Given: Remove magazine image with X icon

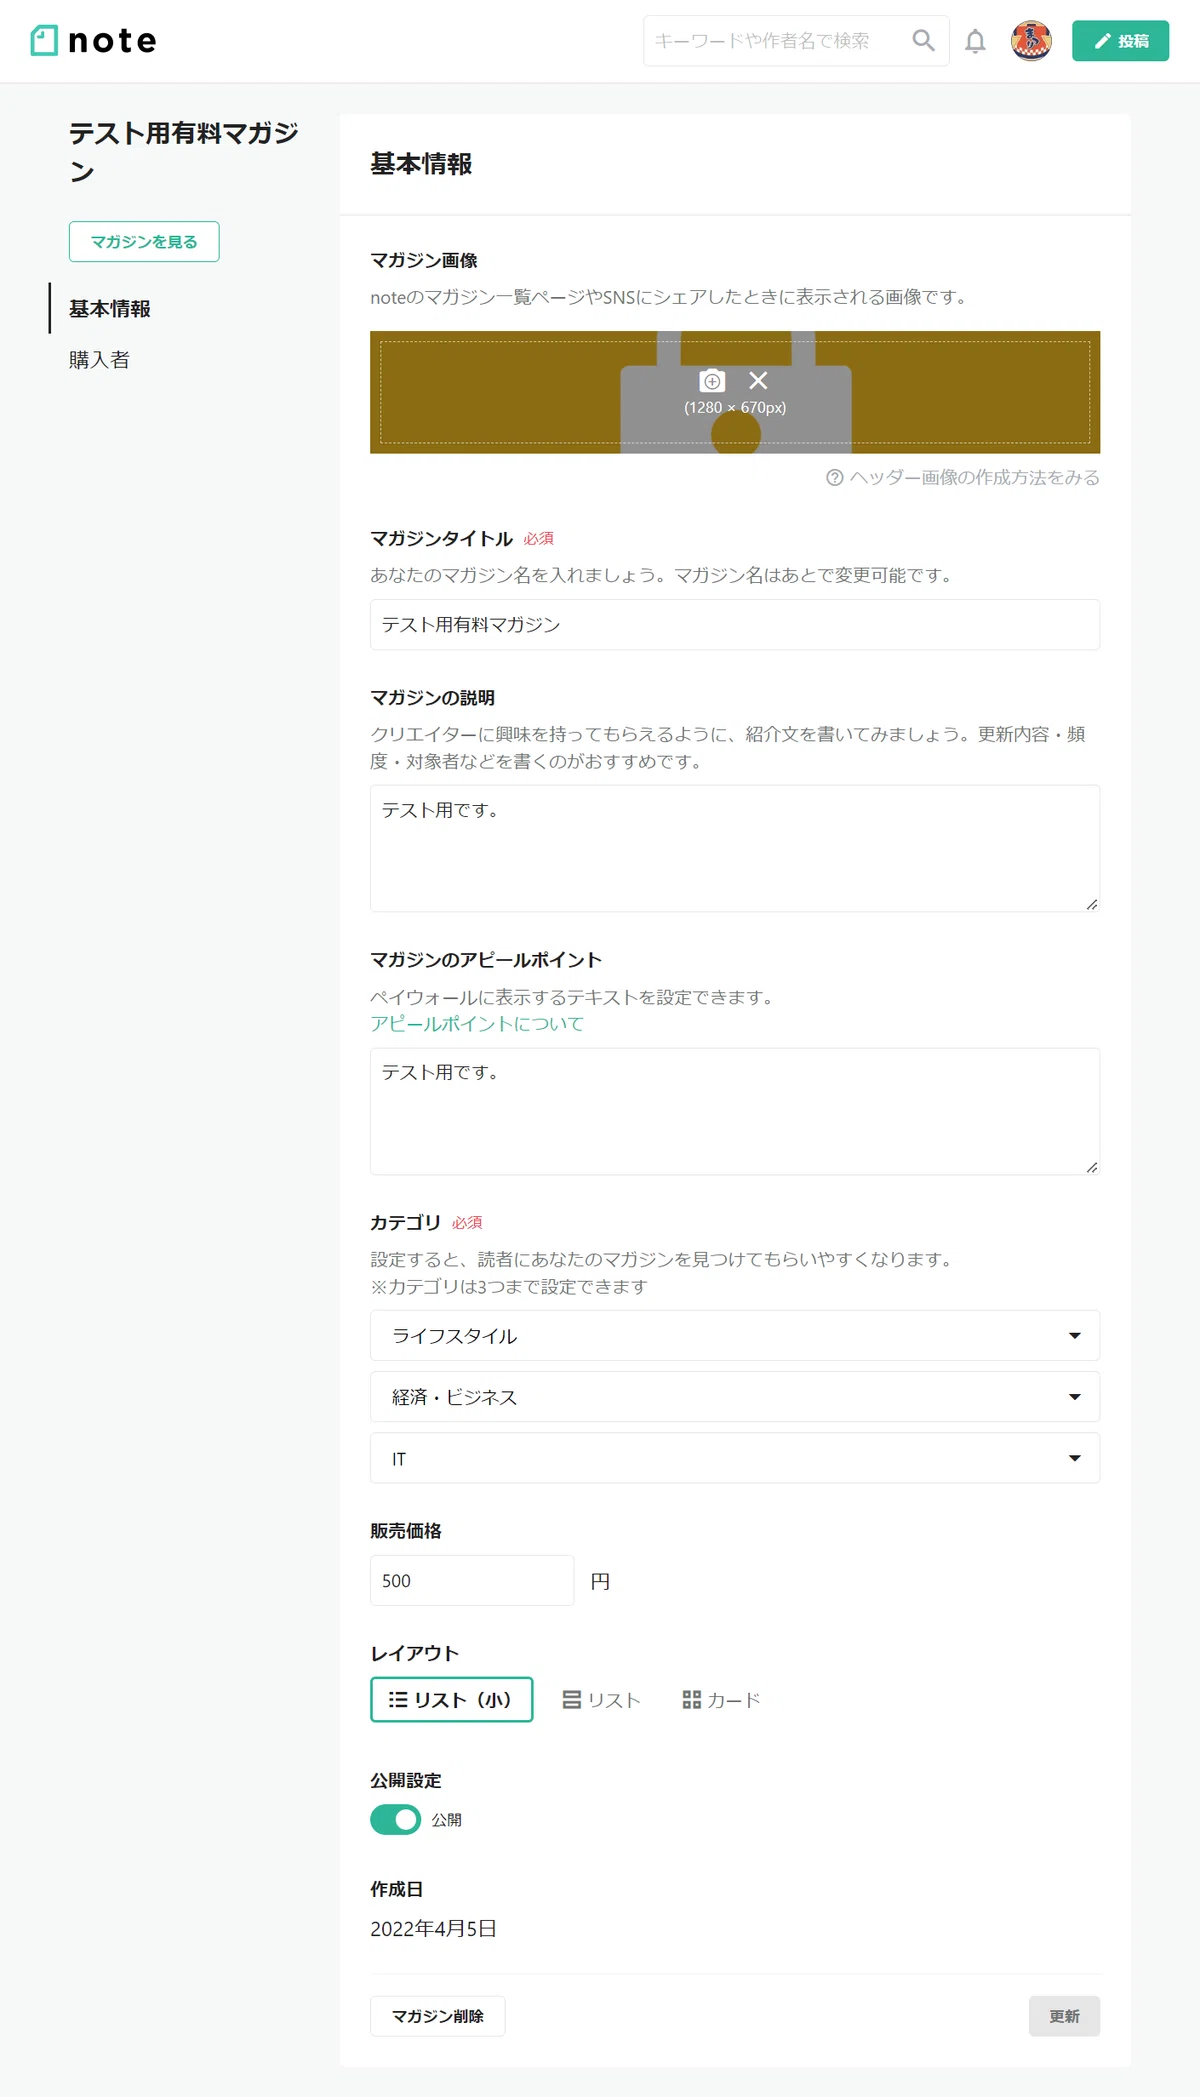Looking at the screenshot, I should pyautogui.click(x=758, y=380).
